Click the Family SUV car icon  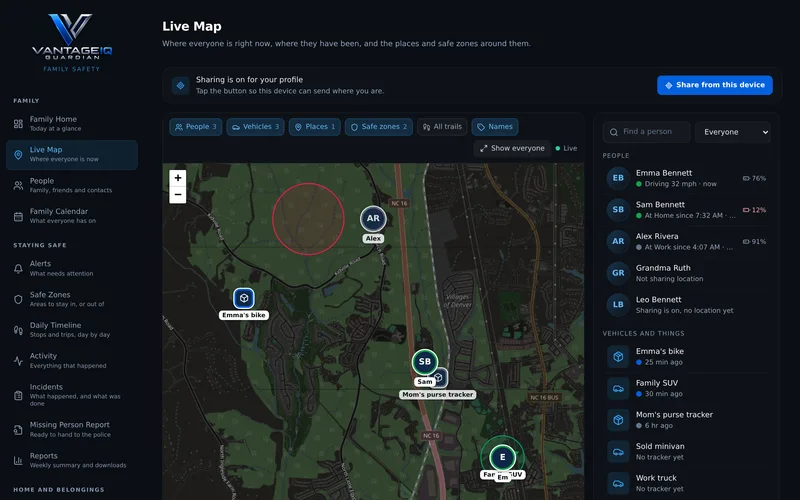pos(618,388)
